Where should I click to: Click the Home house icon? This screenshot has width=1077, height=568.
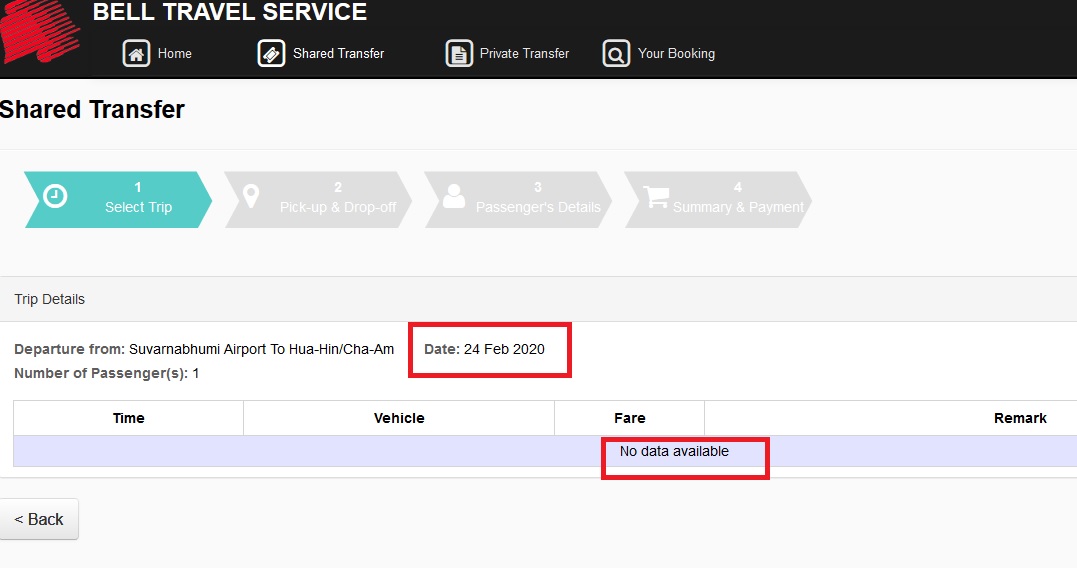coord(136,54)
